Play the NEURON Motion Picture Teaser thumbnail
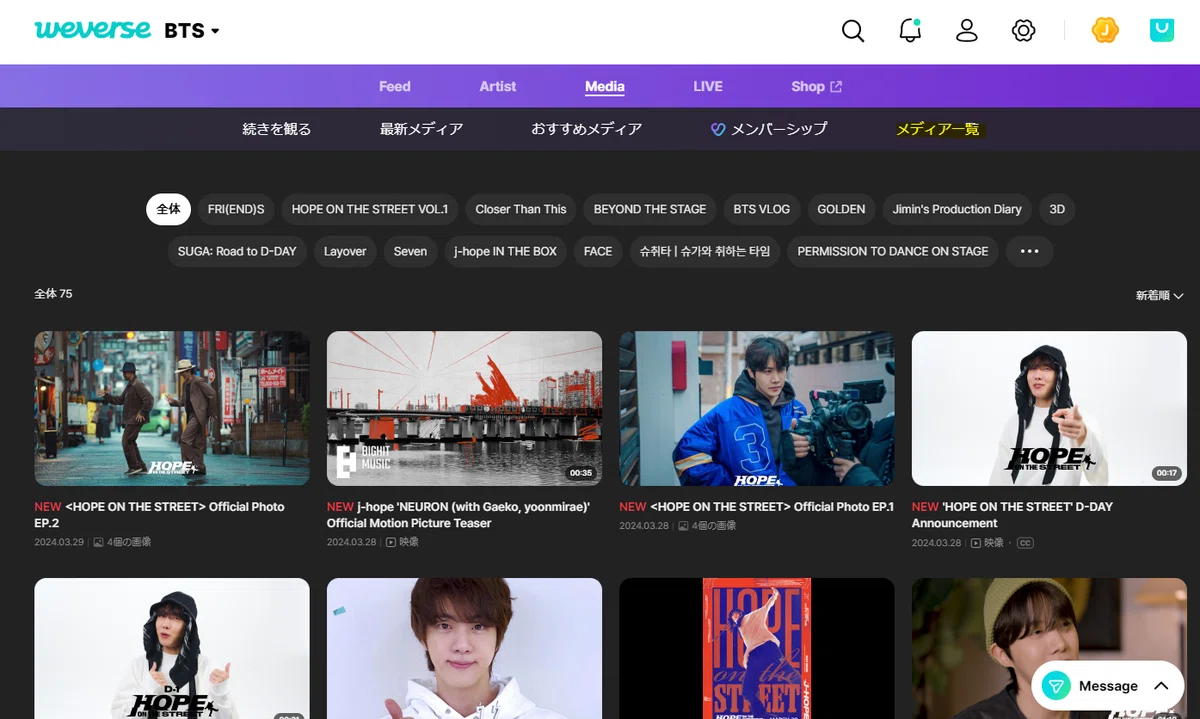The width and height of the screenshot is (1200, 719). [x=464, y=409]
